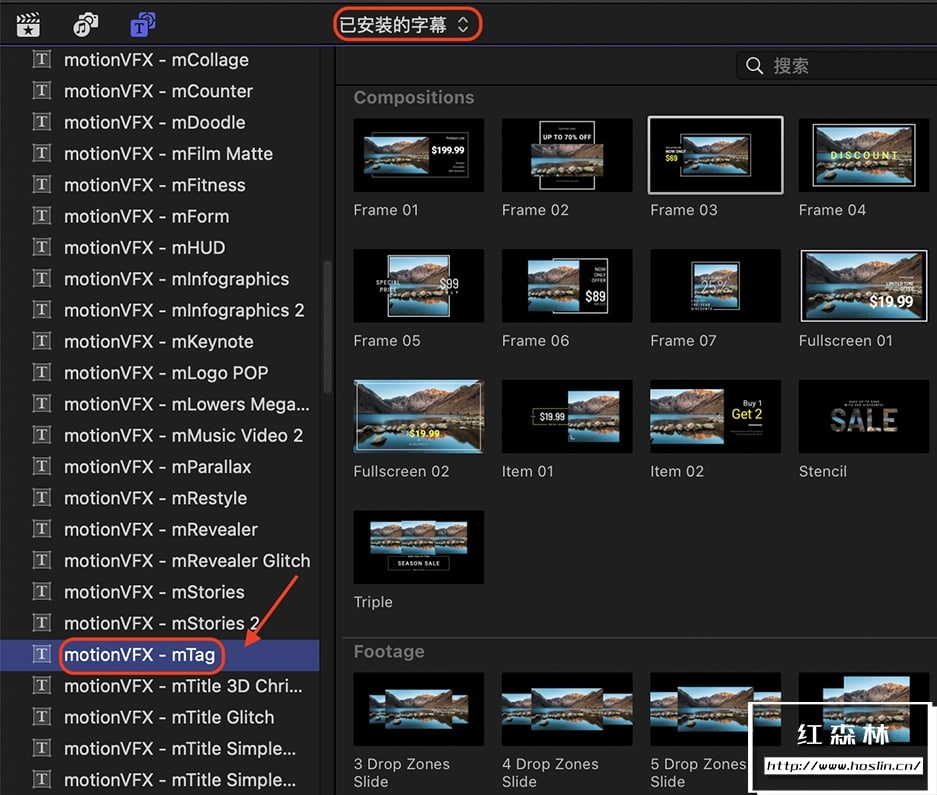Select motionVFX - mInfographics category
937x795 pixels.
point(160,279)
